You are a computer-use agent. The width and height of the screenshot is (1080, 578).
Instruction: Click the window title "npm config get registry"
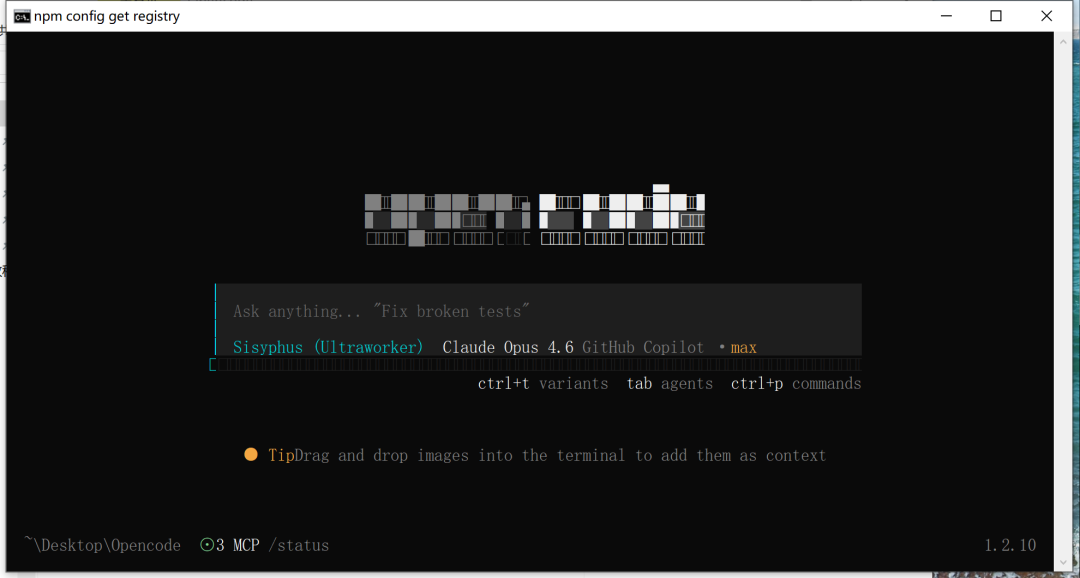[107, 17]
